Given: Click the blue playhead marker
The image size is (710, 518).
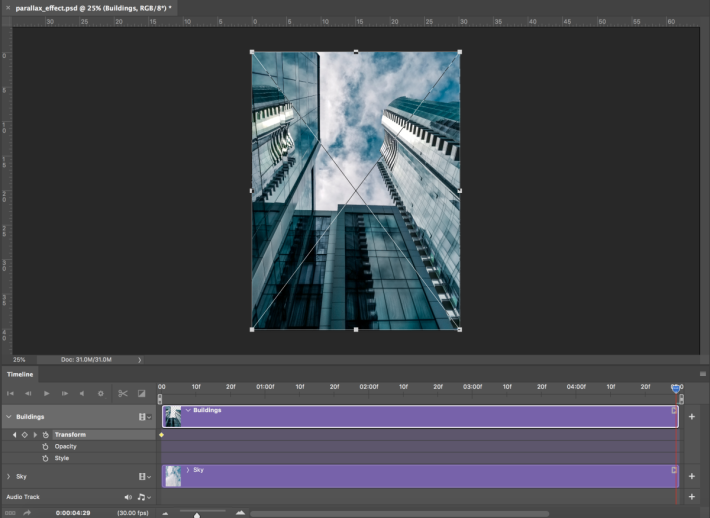Looking at the screenshot, I should [676, 388].
